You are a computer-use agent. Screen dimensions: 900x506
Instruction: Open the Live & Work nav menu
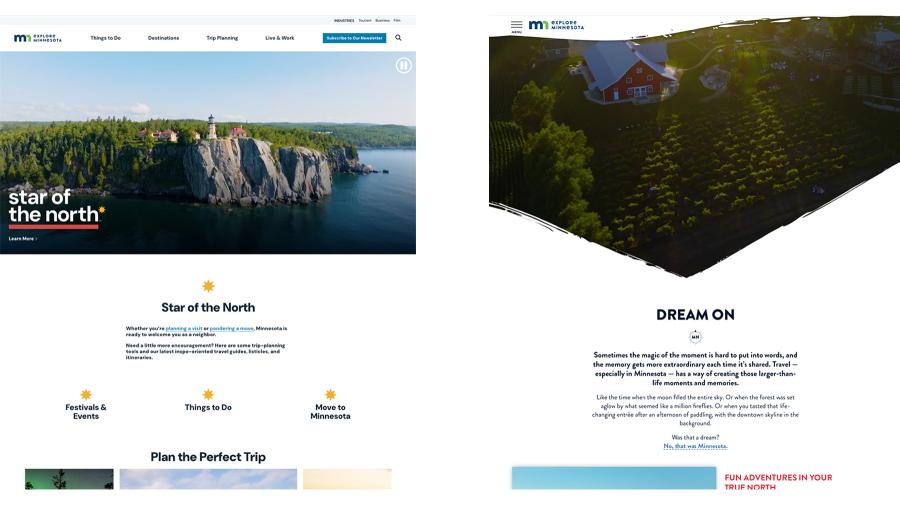pyautogui.click(x=280, y=38)
